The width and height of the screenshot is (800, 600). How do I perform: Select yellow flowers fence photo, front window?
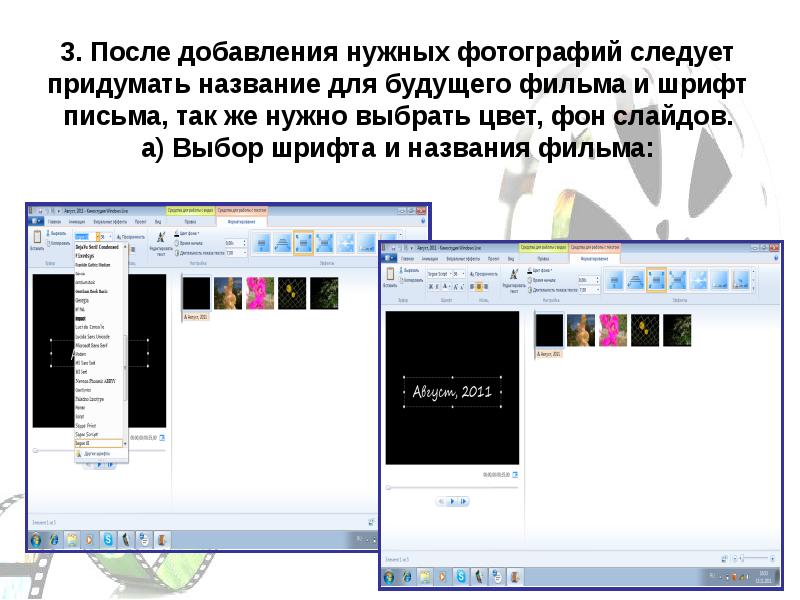(x=645, y=330)
